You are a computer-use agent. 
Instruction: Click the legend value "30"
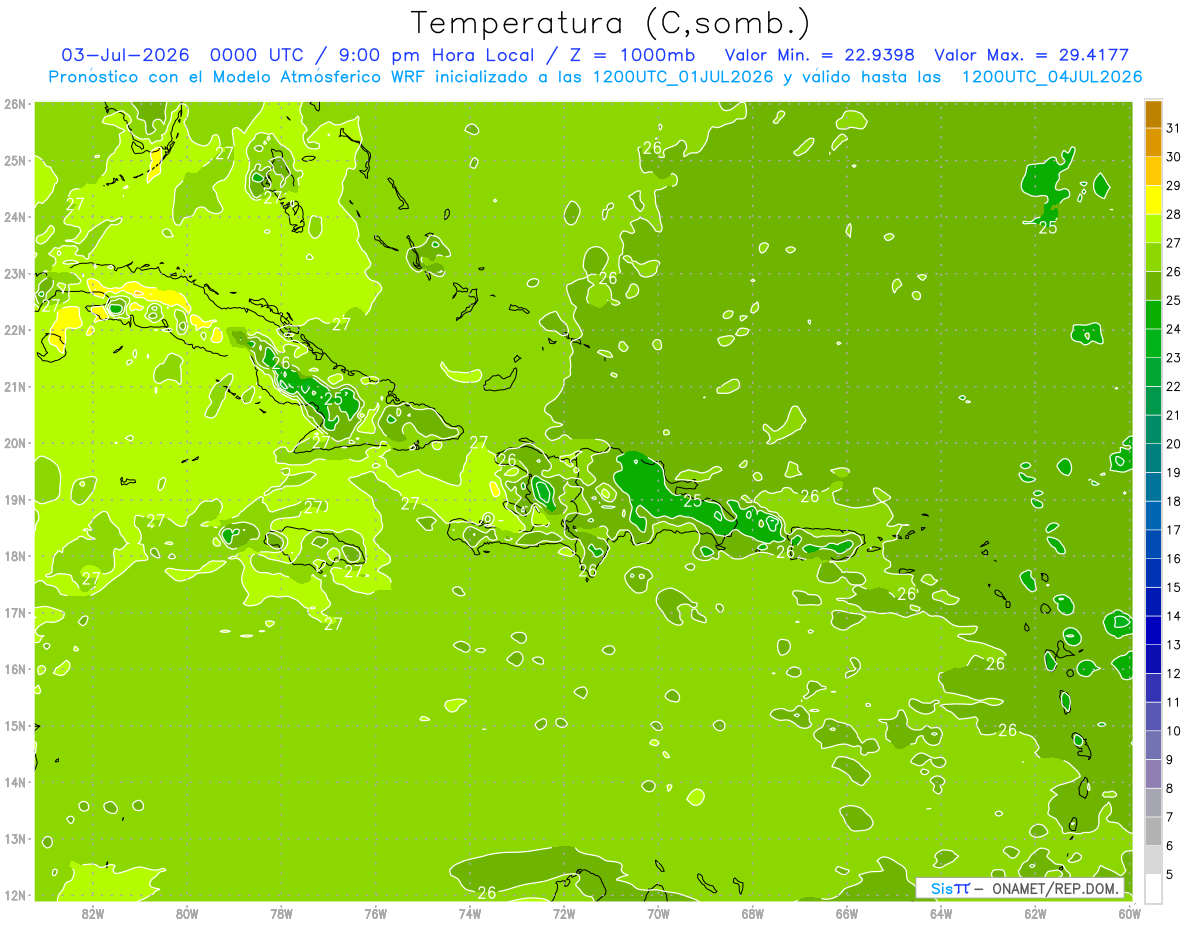tap(1174, 157)
